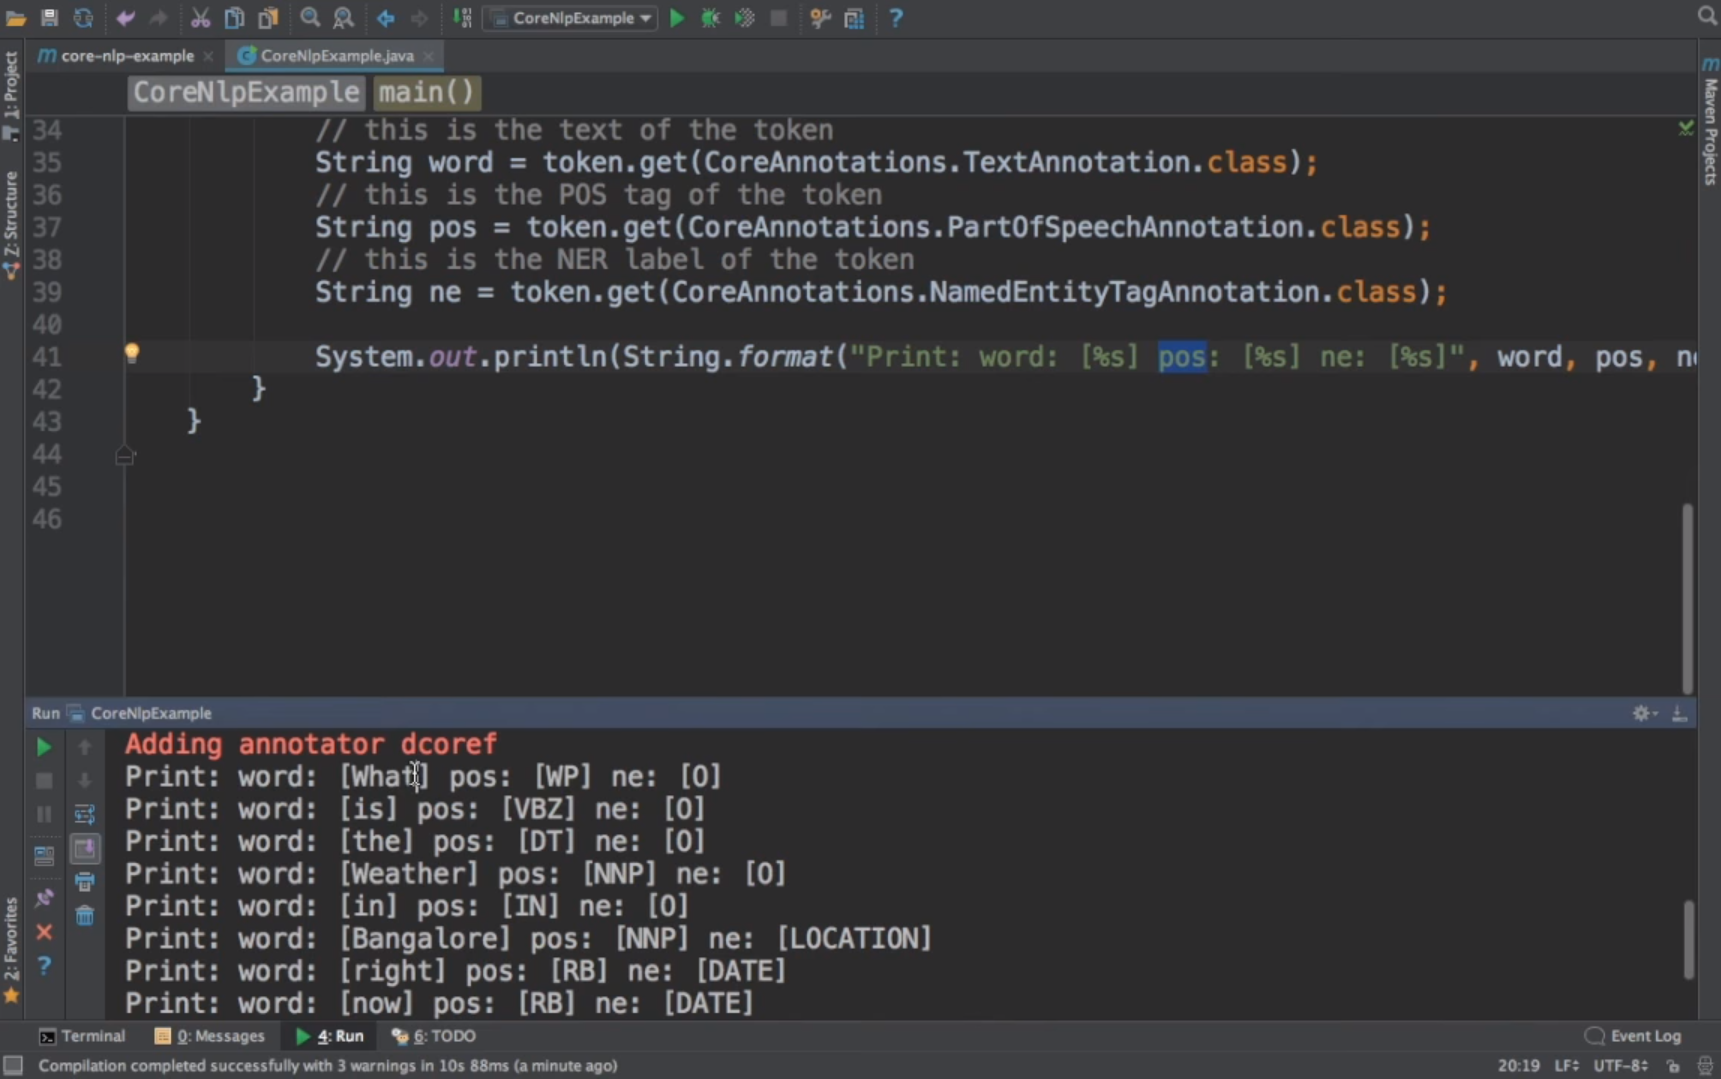Click the console line for word [Bangalore]
The width and height of the screenshot is (1721, 1079).
click(x=528, y=939)
